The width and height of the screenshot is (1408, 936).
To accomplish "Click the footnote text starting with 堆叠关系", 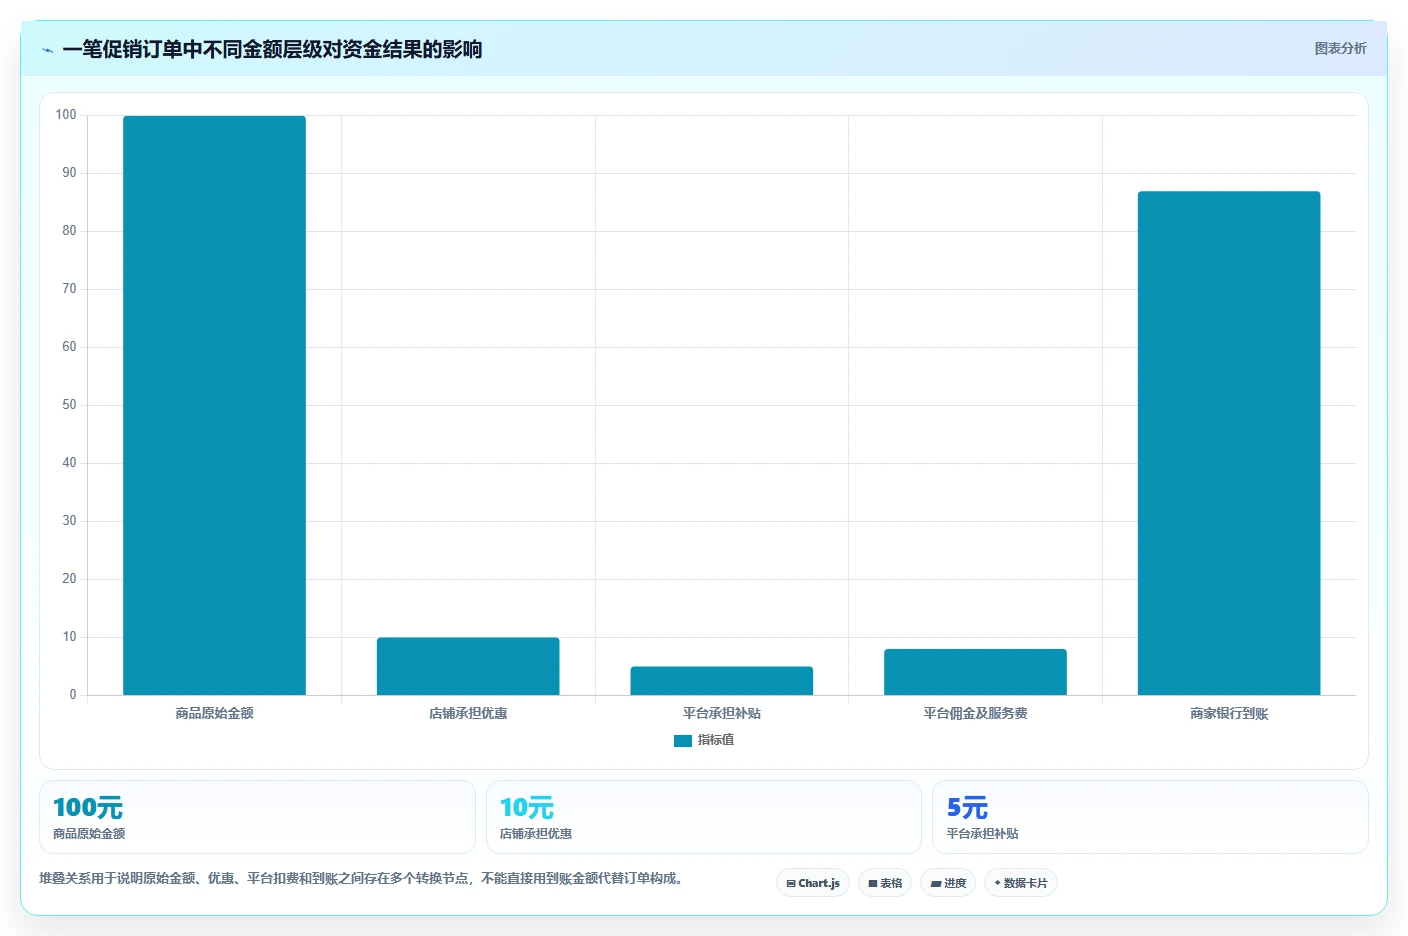I will coord(362,878).
